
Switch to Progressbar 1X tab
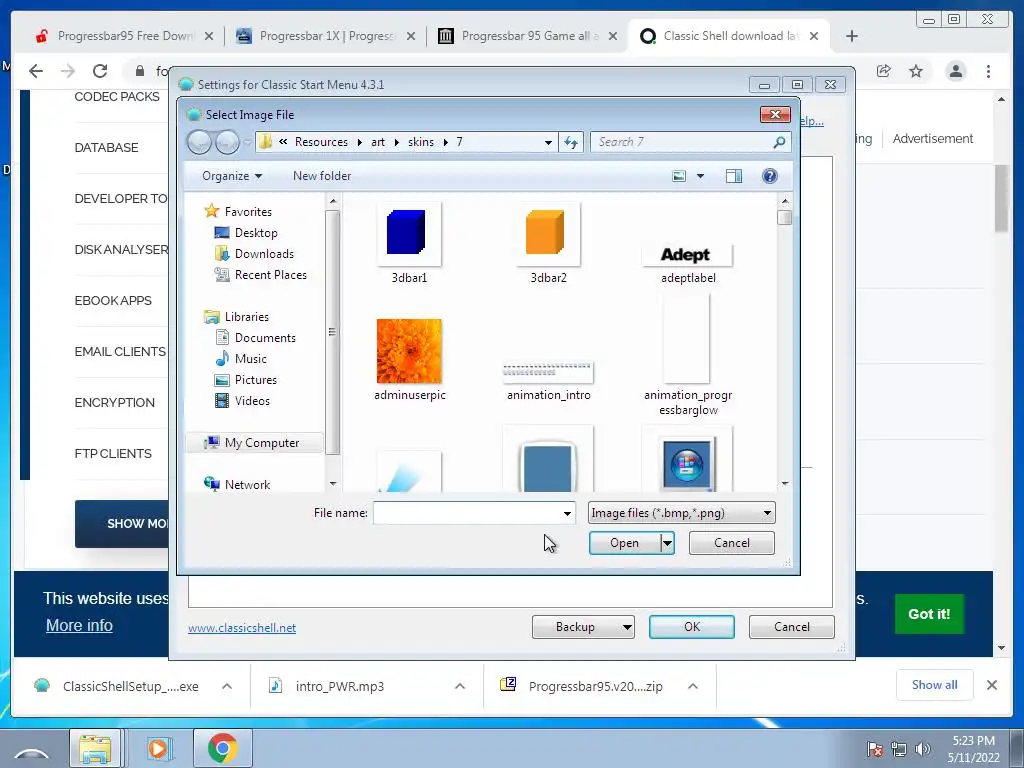coord(326,36)
